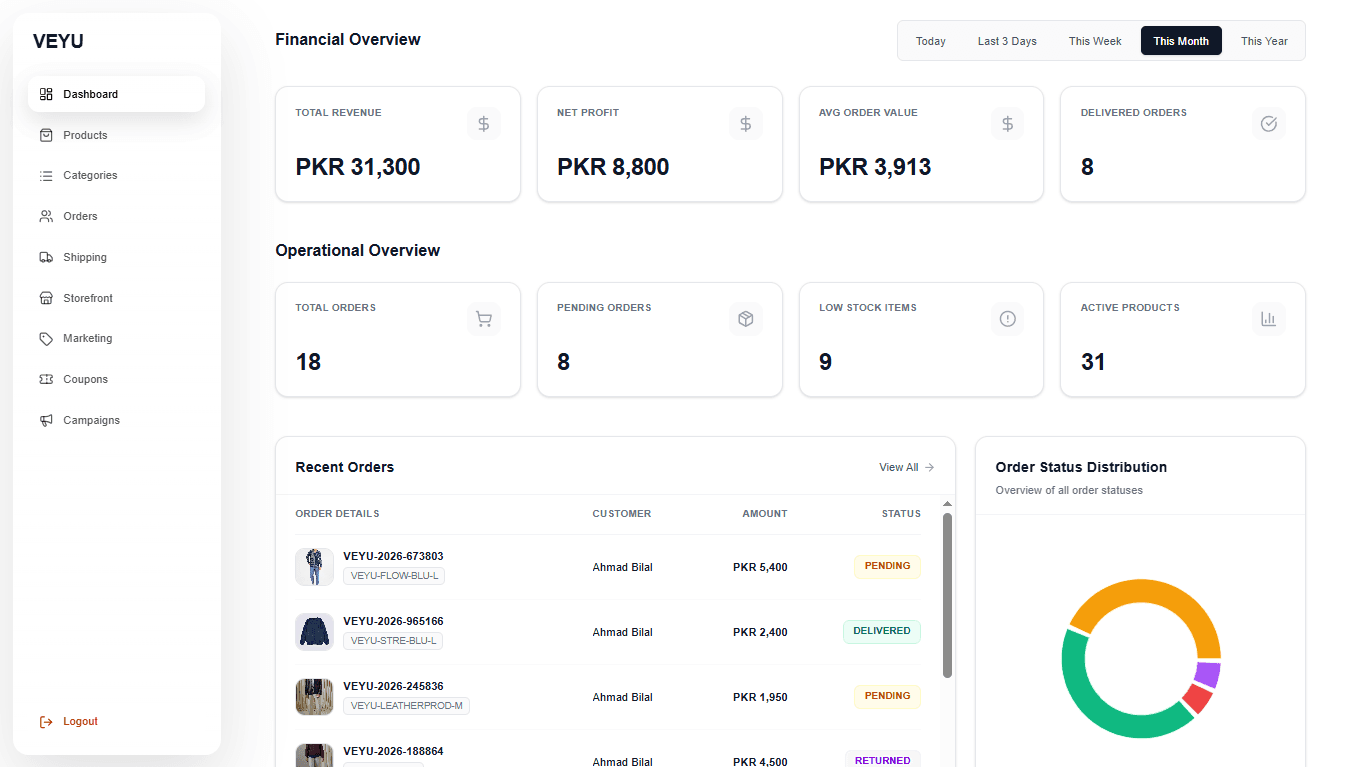
Task: Open the thumbnail of order VEYU-2026-965166
Action: point(314,632)
